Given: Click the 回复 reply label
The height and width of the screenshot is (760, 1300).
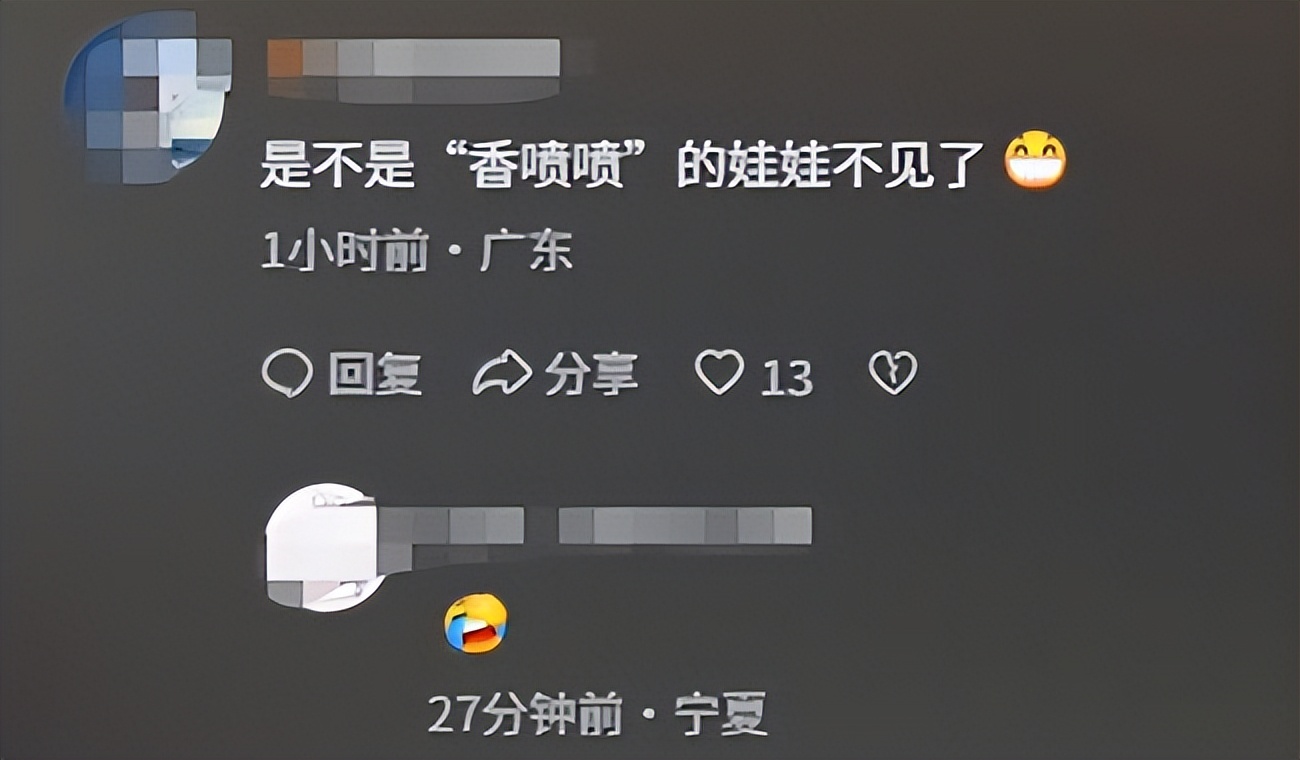Looking at the screenshot, I should (375, 375).
